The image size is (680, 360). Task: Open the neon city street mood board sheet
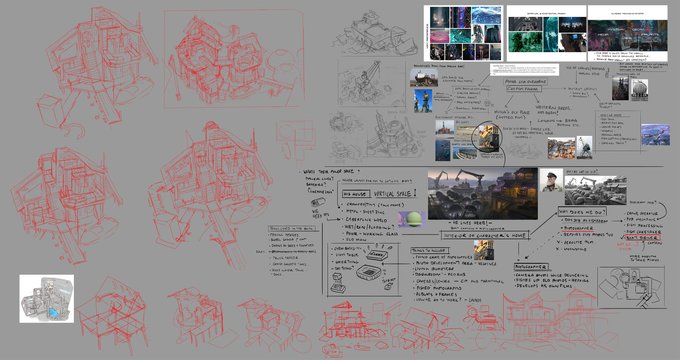pos(628,33)
